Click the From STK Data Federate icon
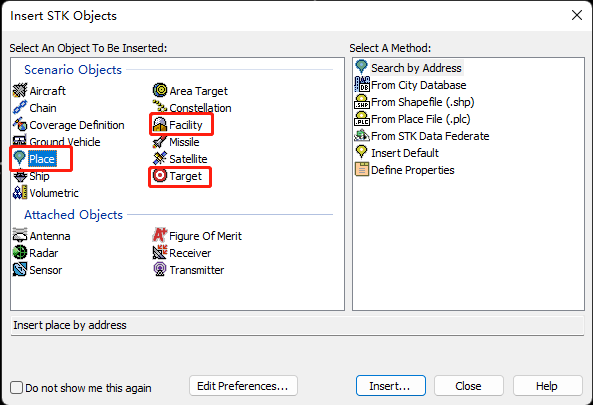Viewport: 593px width, 405px height. pos(362,135)
